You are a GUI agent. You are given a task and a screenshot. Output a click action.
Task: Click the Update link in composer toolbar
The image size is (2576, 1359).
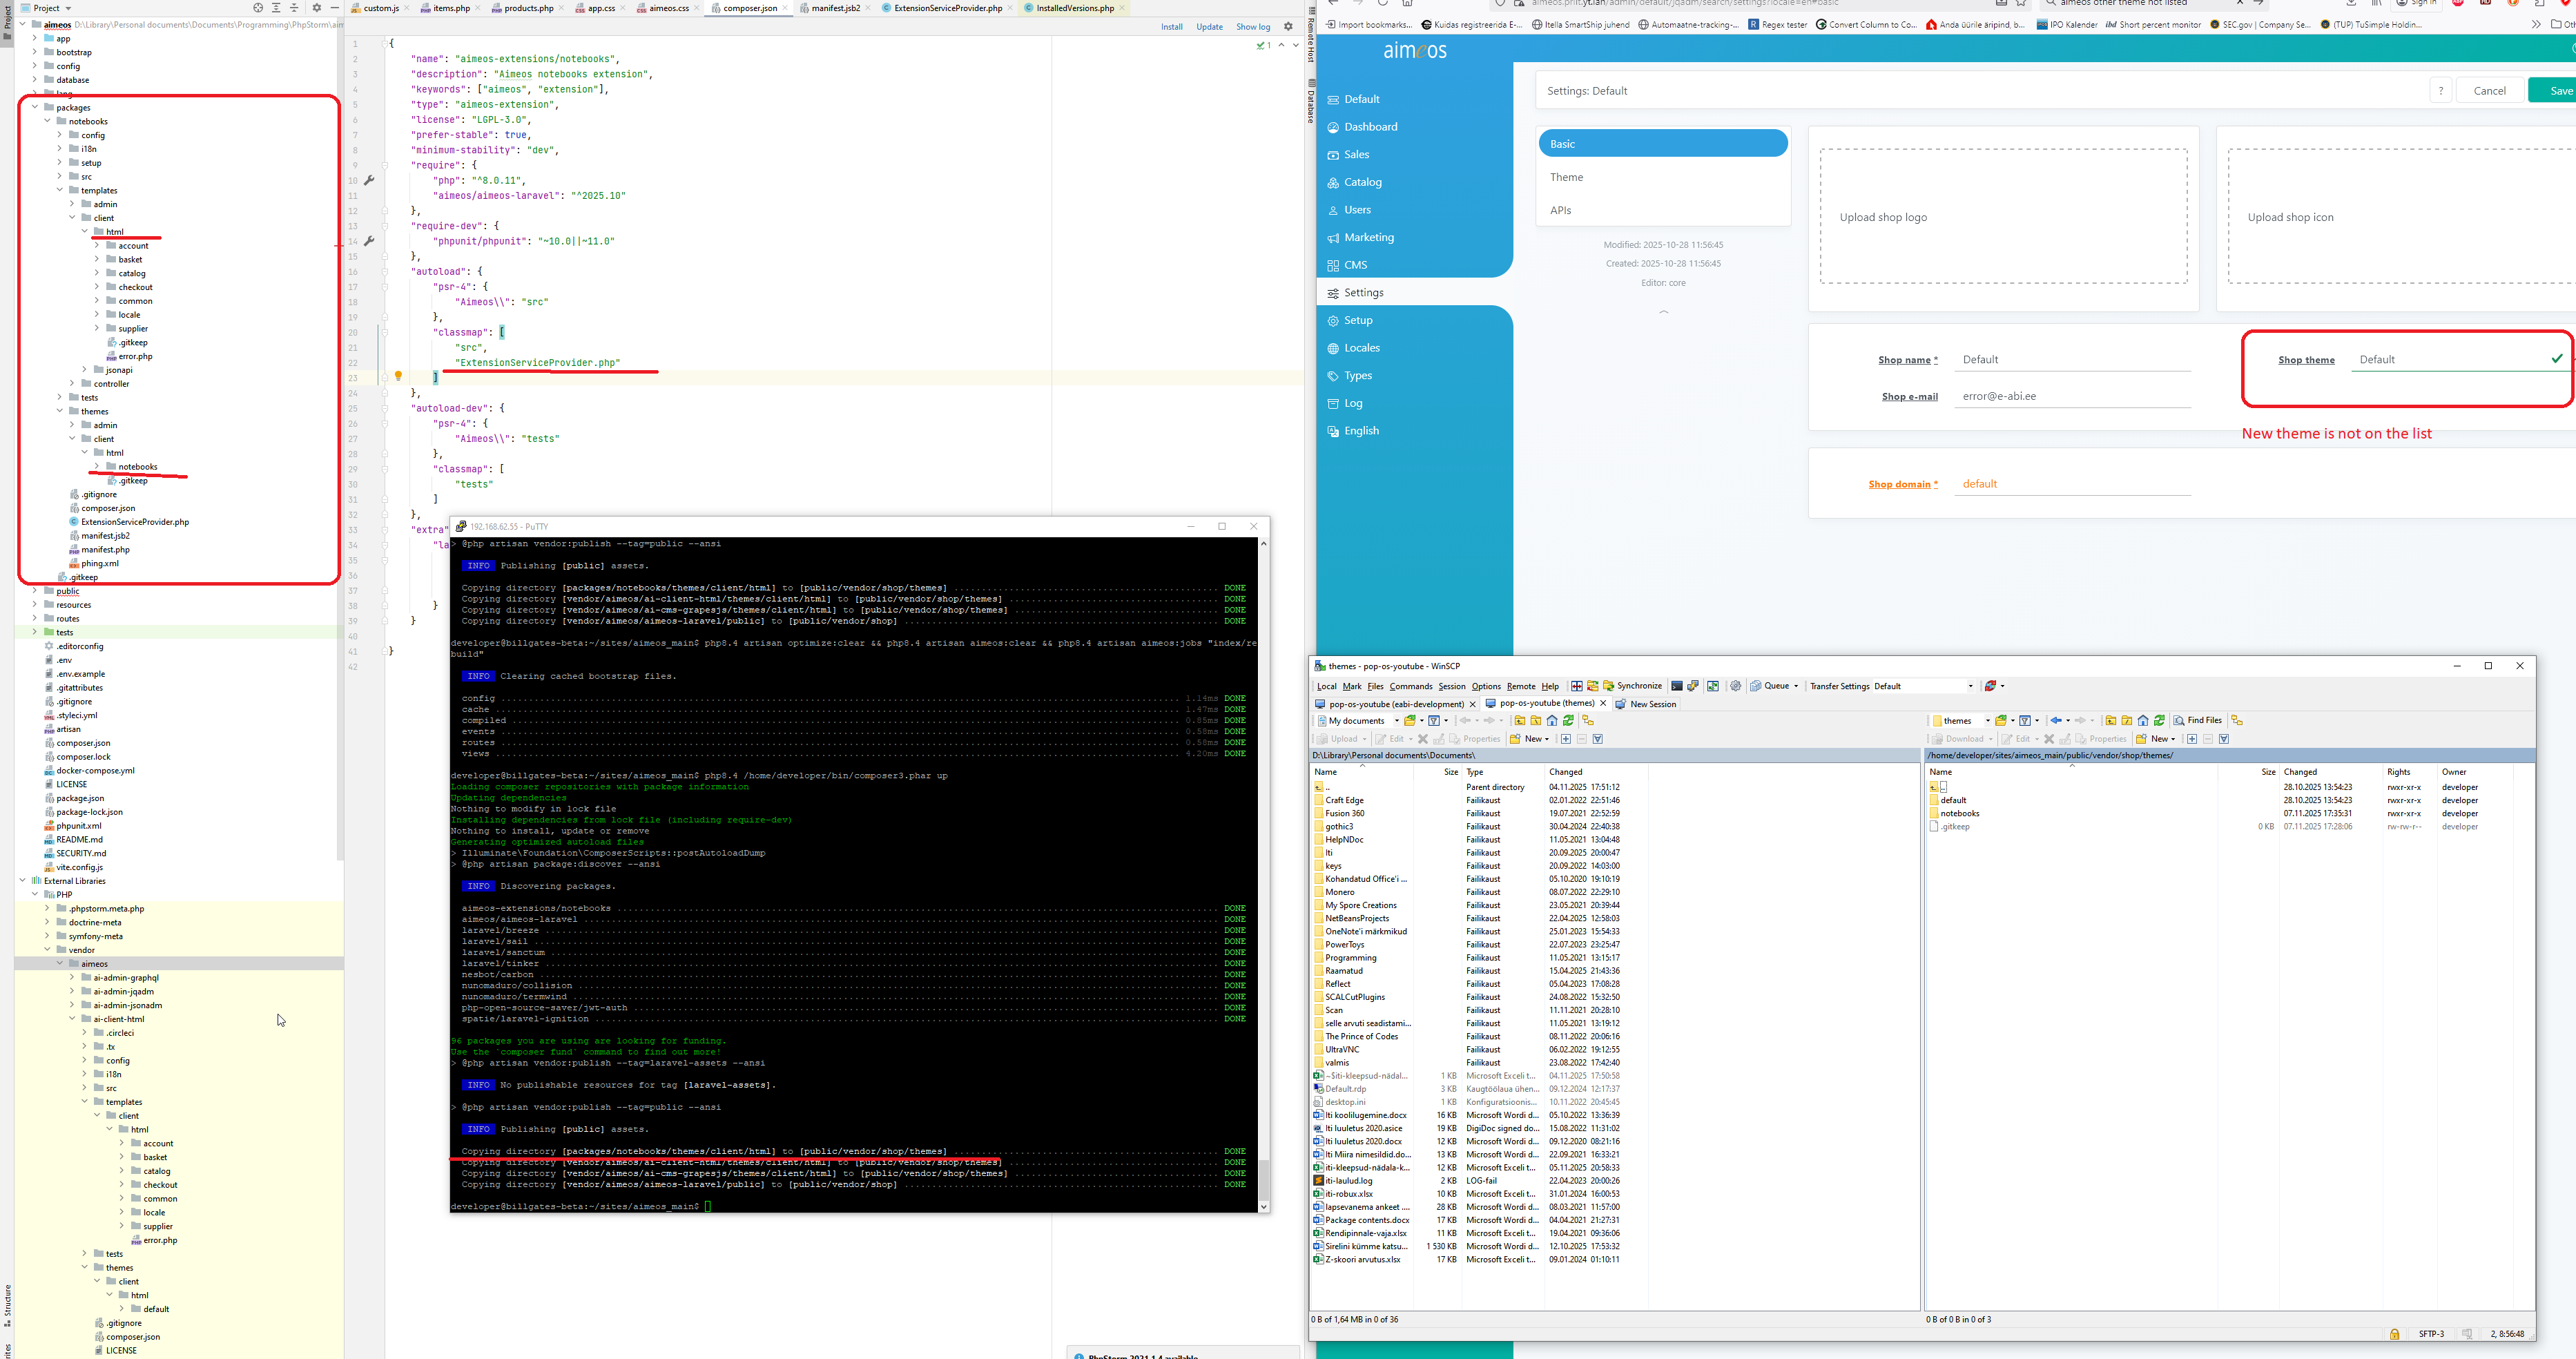1209,27
